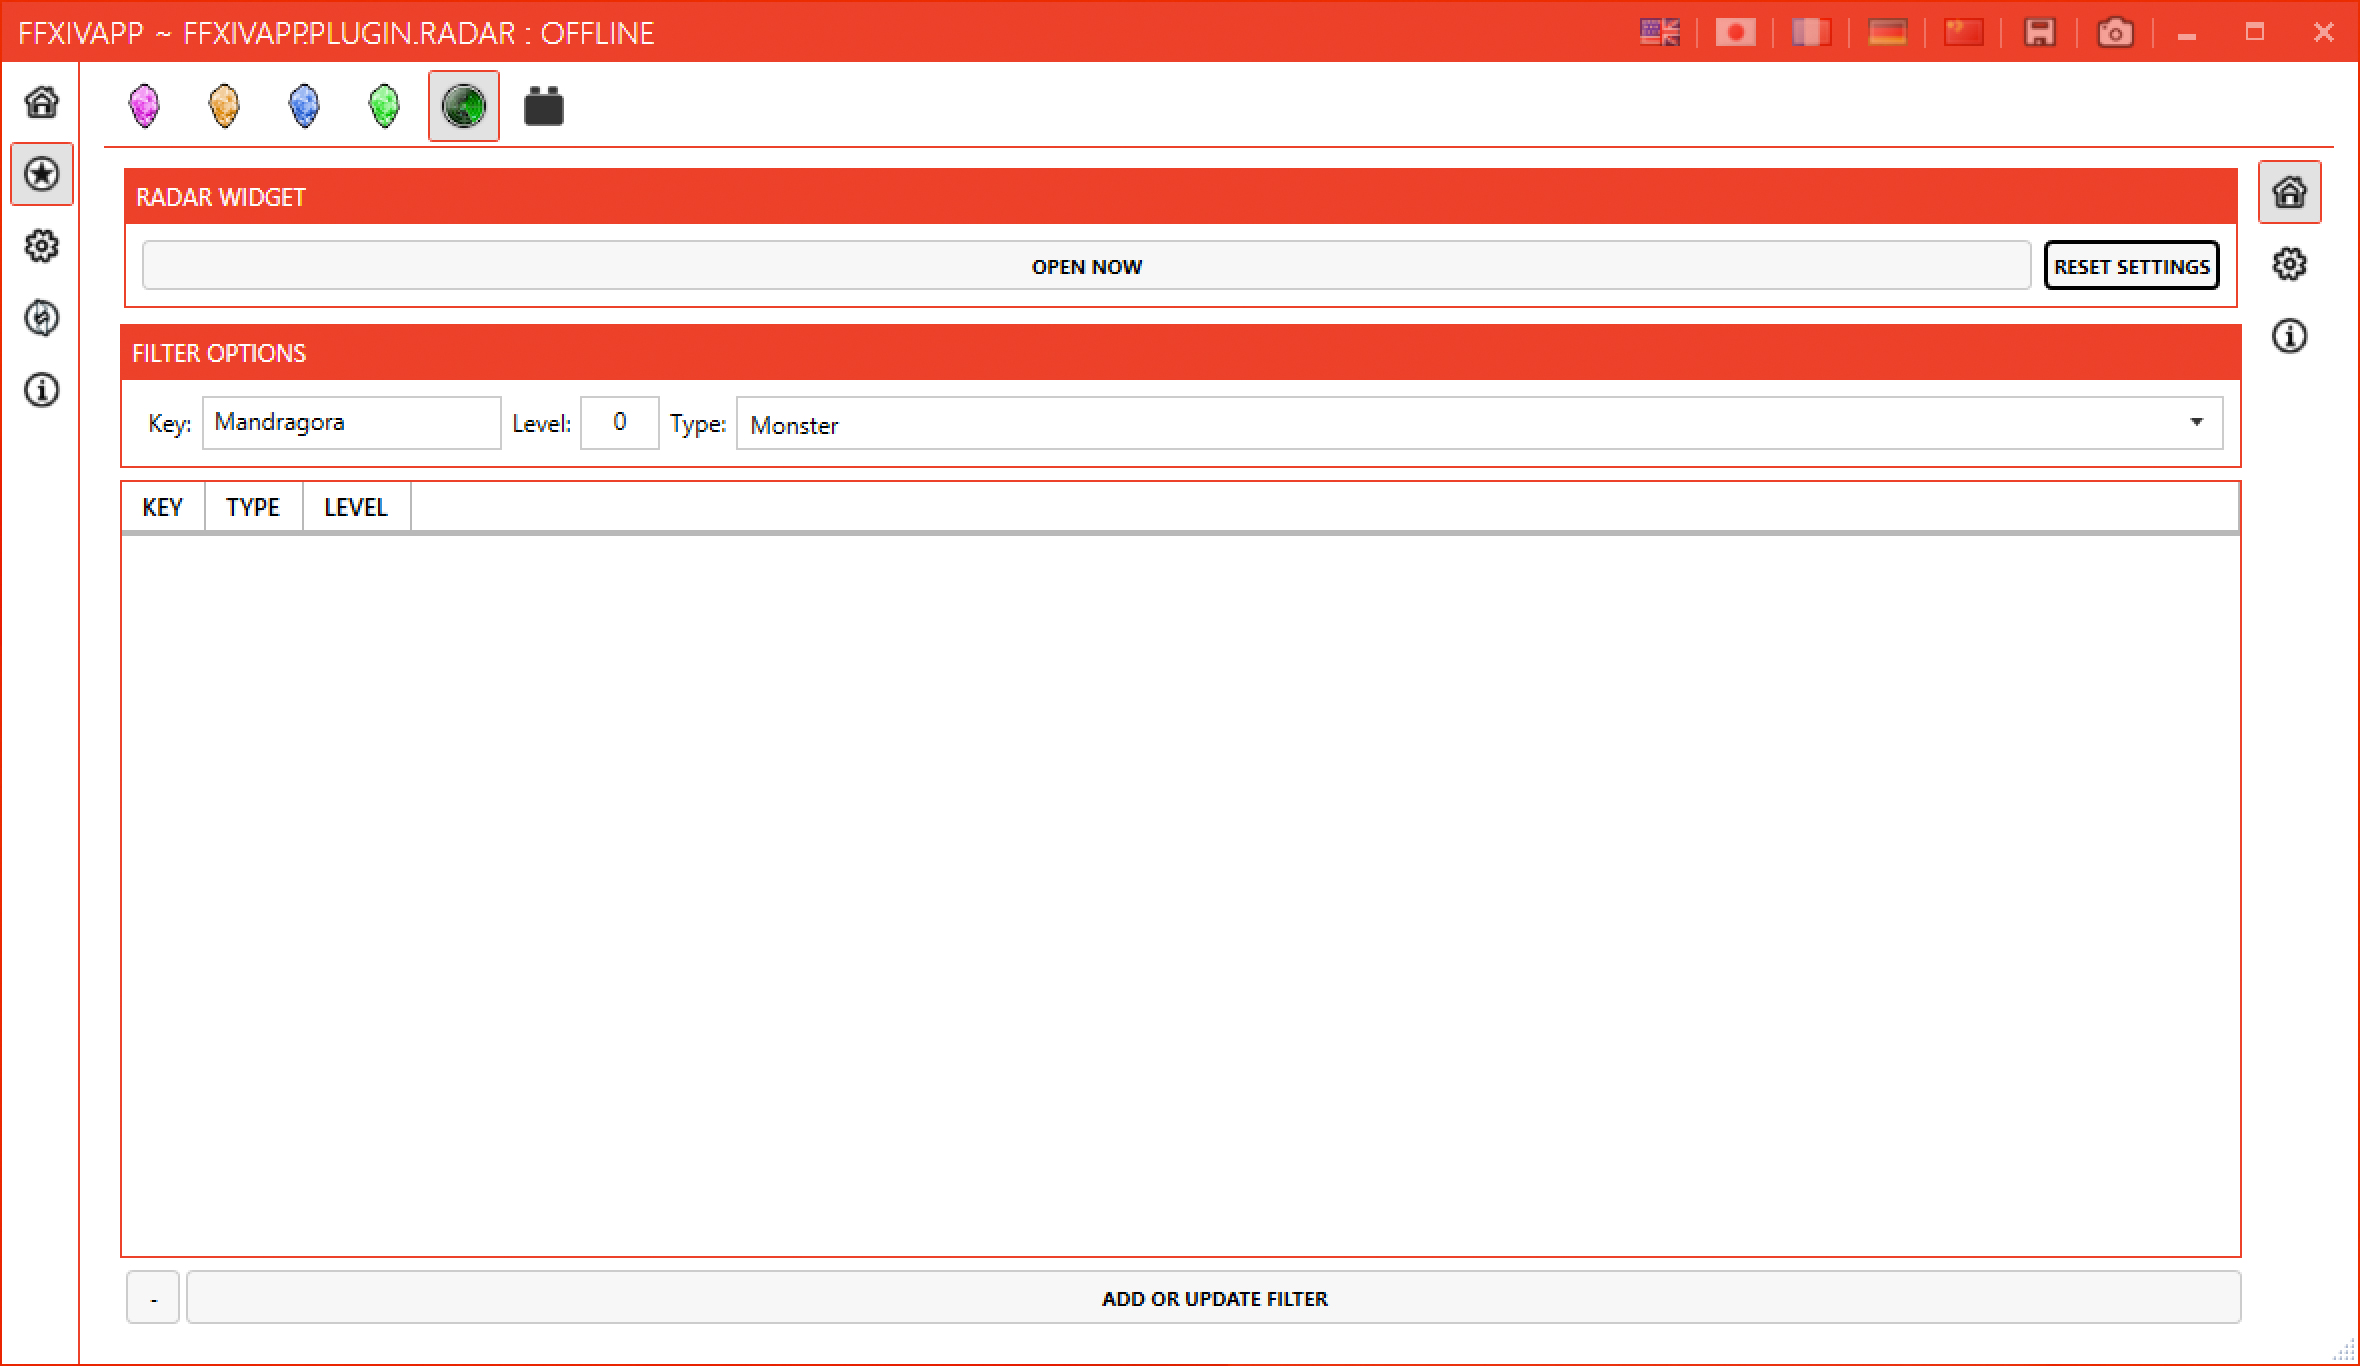Screen dimensions: 2360x1366
Task: Switch language to French flag
Action: click(x=1812, y=33)
